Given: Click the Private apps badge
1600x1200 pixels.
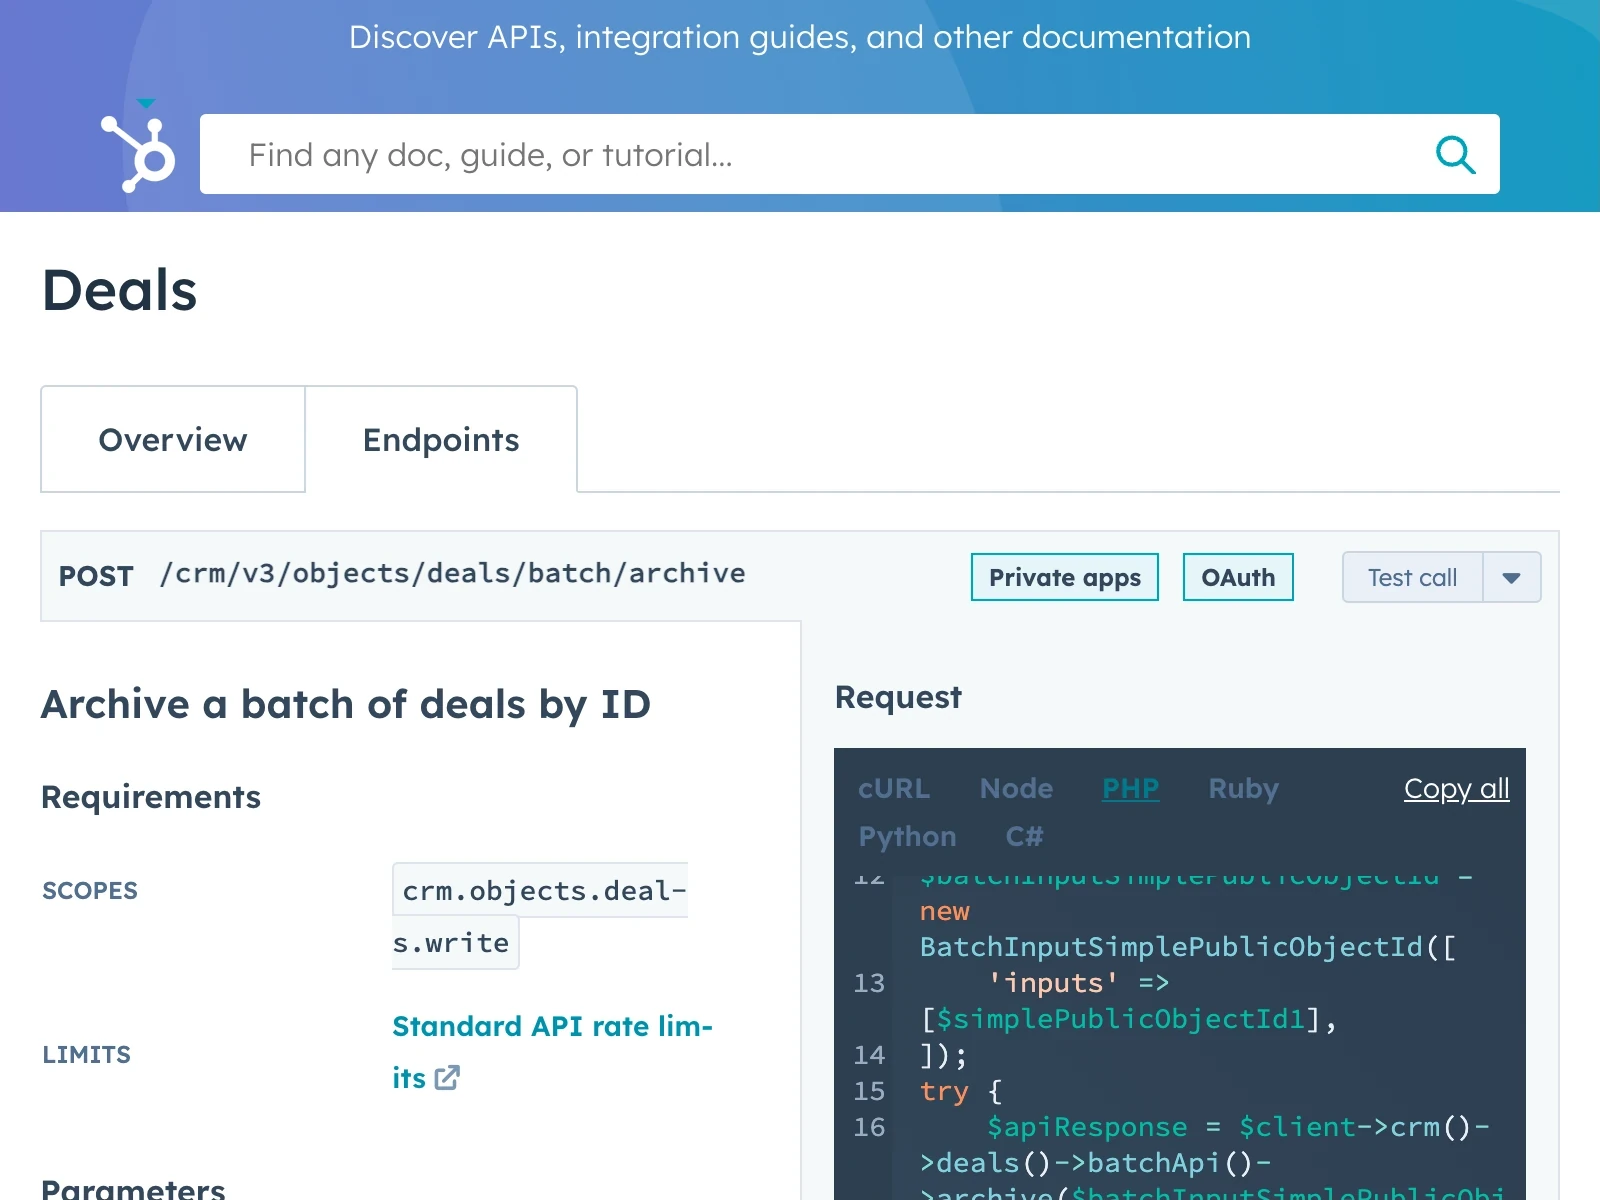Looking at the screenshot, I should tap(1065, 578).
